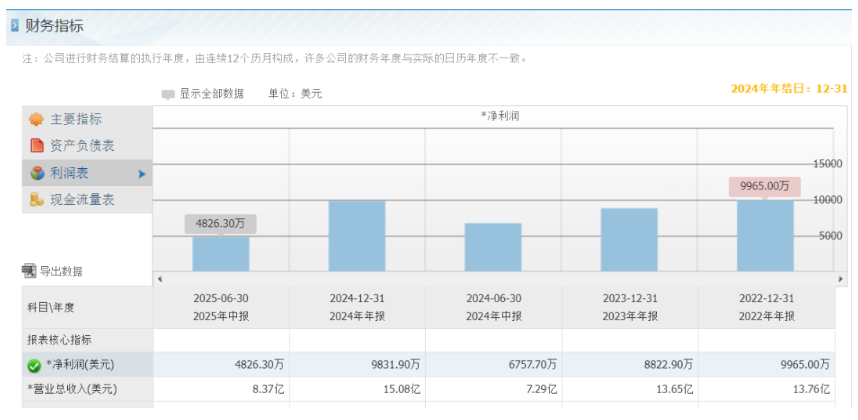858x420 pixels.
Task: Click the 显示全部数据 text button
Action: (211, 94)
